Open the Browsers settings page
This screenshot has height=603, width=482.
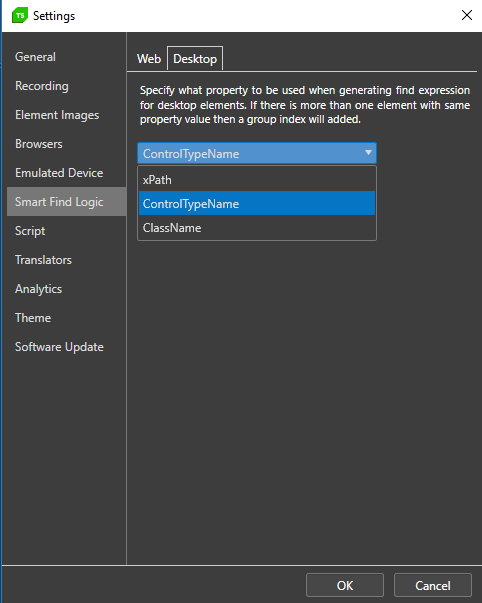pos(38,144)
